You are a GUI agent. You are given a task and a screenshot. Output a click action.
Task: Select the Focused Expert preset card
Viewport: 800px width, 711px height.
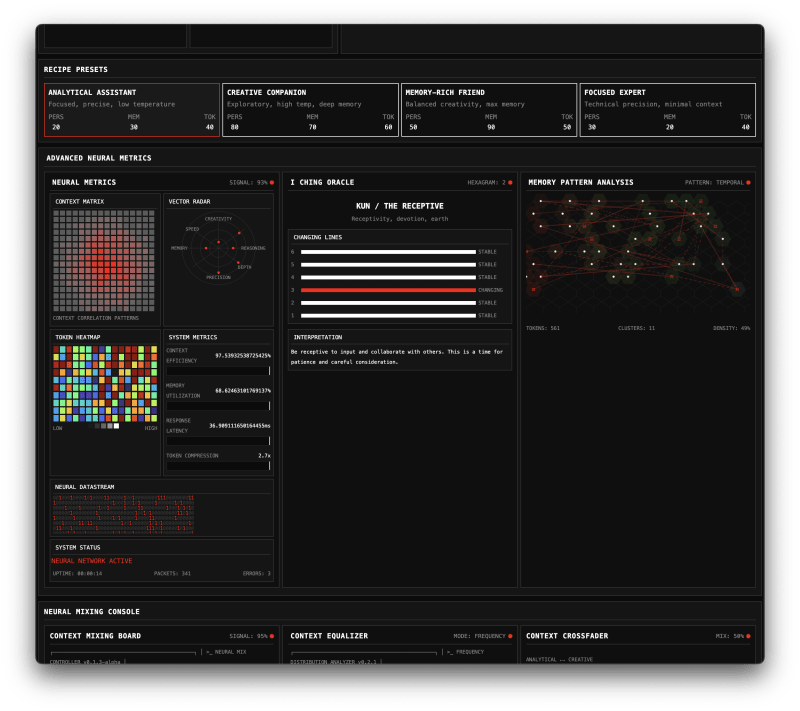667,110
